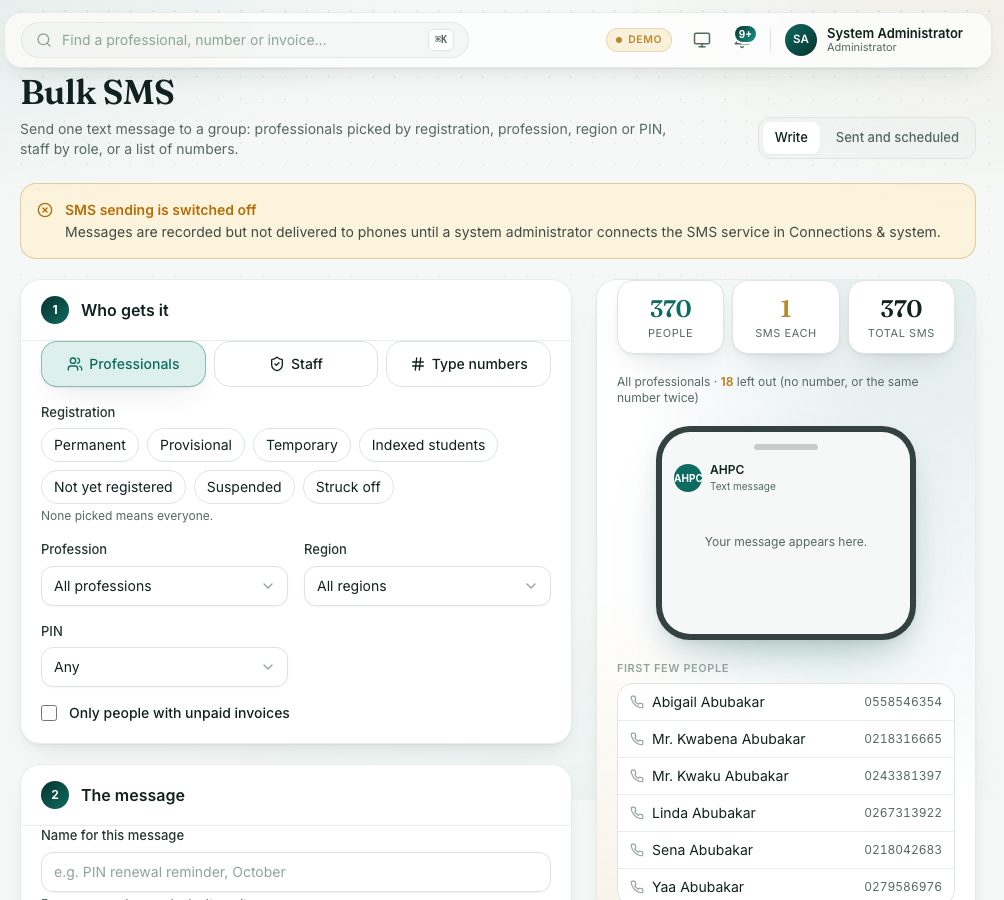1004x900 pixels.
Task: Select the Type numbers recipient tab
Action: (x=469, y=364)
